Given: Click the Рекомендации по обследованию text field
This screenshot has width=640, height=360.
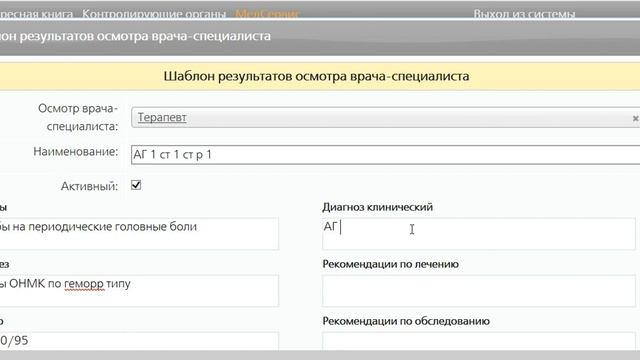Looking at the screenshot, I should tap(479, 341).
